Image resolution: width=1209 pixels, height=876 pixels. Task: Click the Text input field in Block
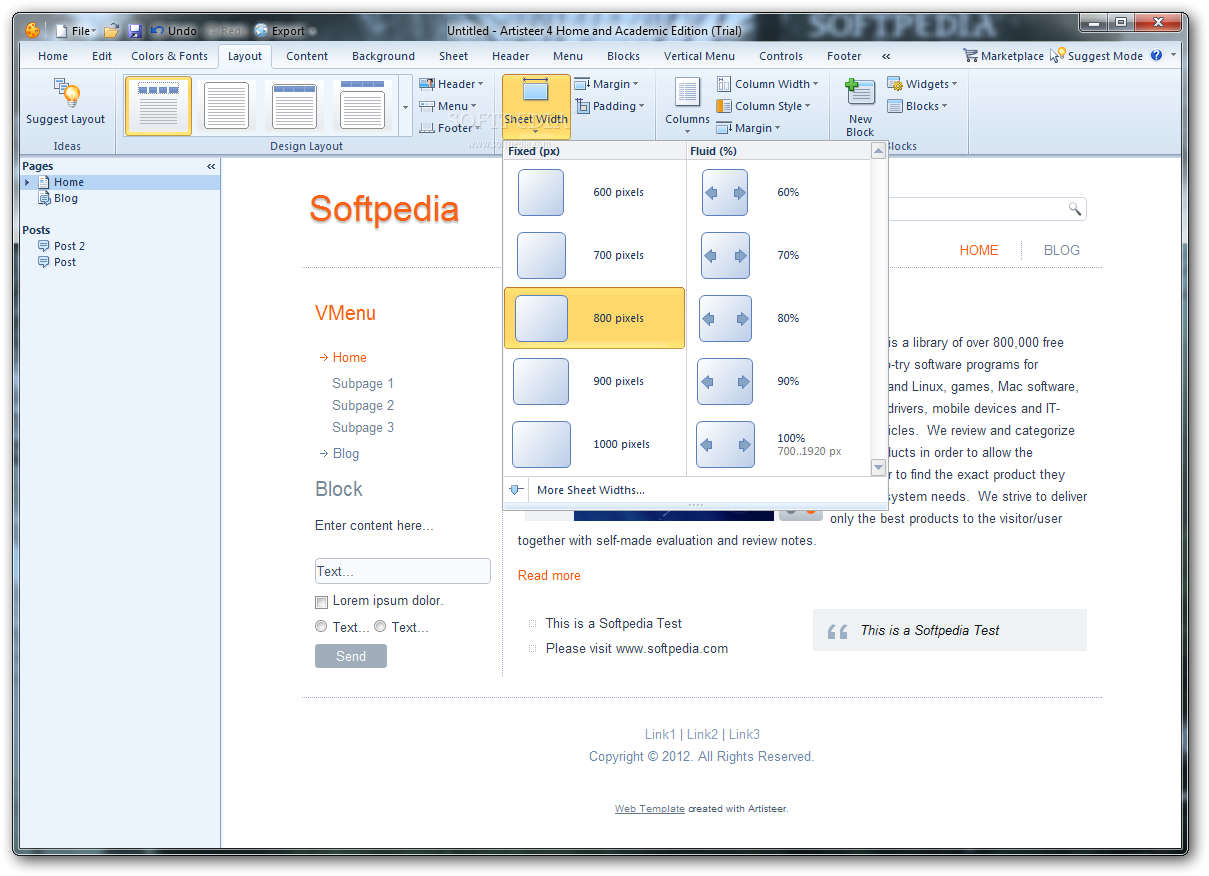[403, 571]
